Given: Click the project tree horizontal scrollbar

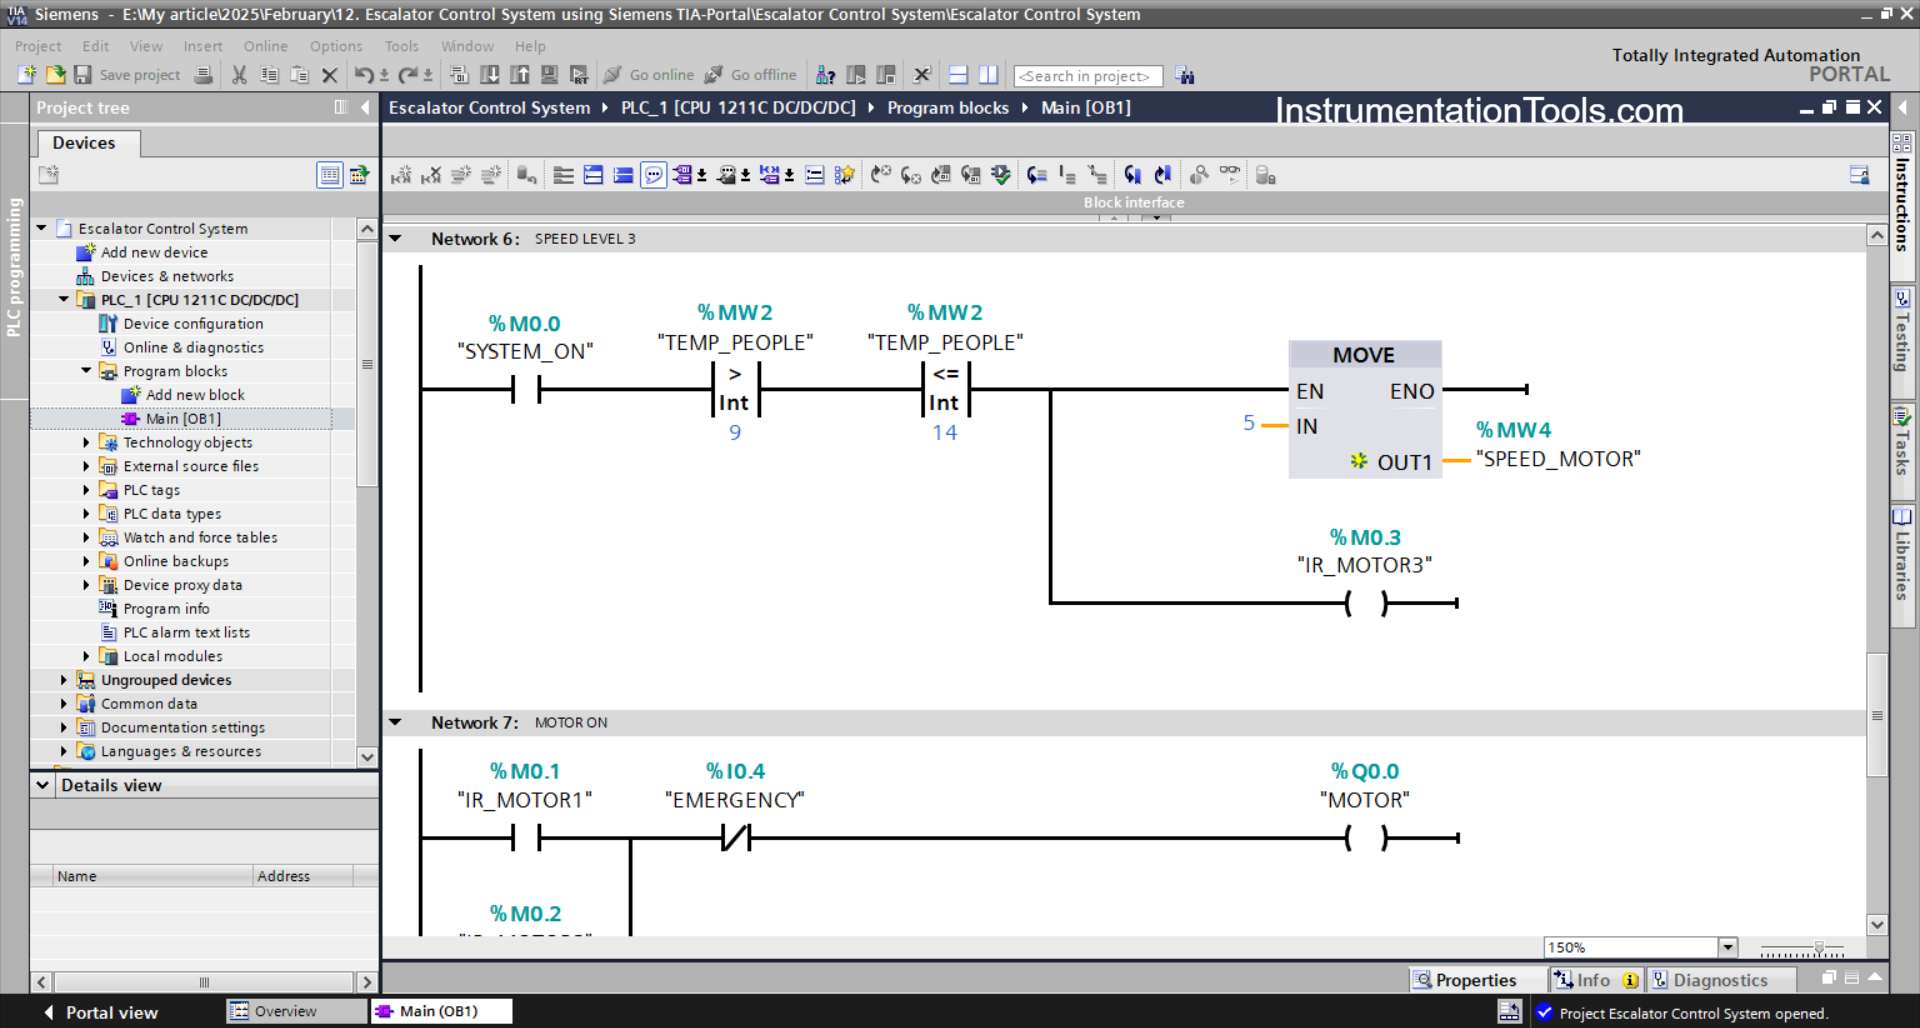Looking at the screenshot, I should coord(204,982).
